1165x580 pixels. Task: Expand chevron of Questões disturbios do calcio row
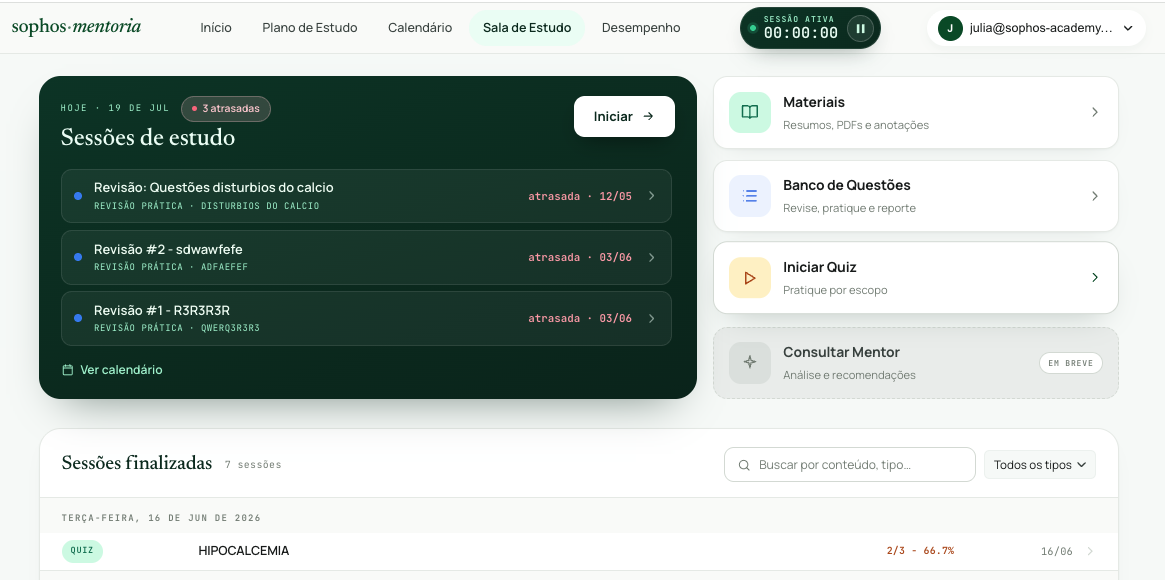652,196
